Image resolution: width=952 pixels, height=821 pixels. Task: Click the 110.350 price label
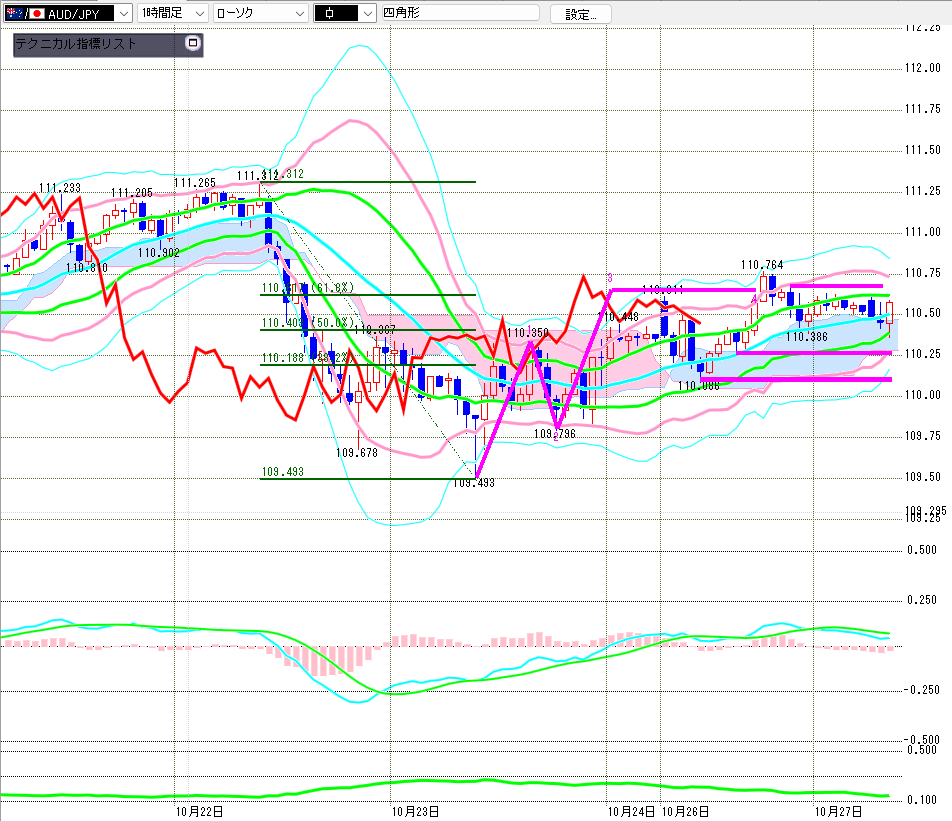pos(528,333)
